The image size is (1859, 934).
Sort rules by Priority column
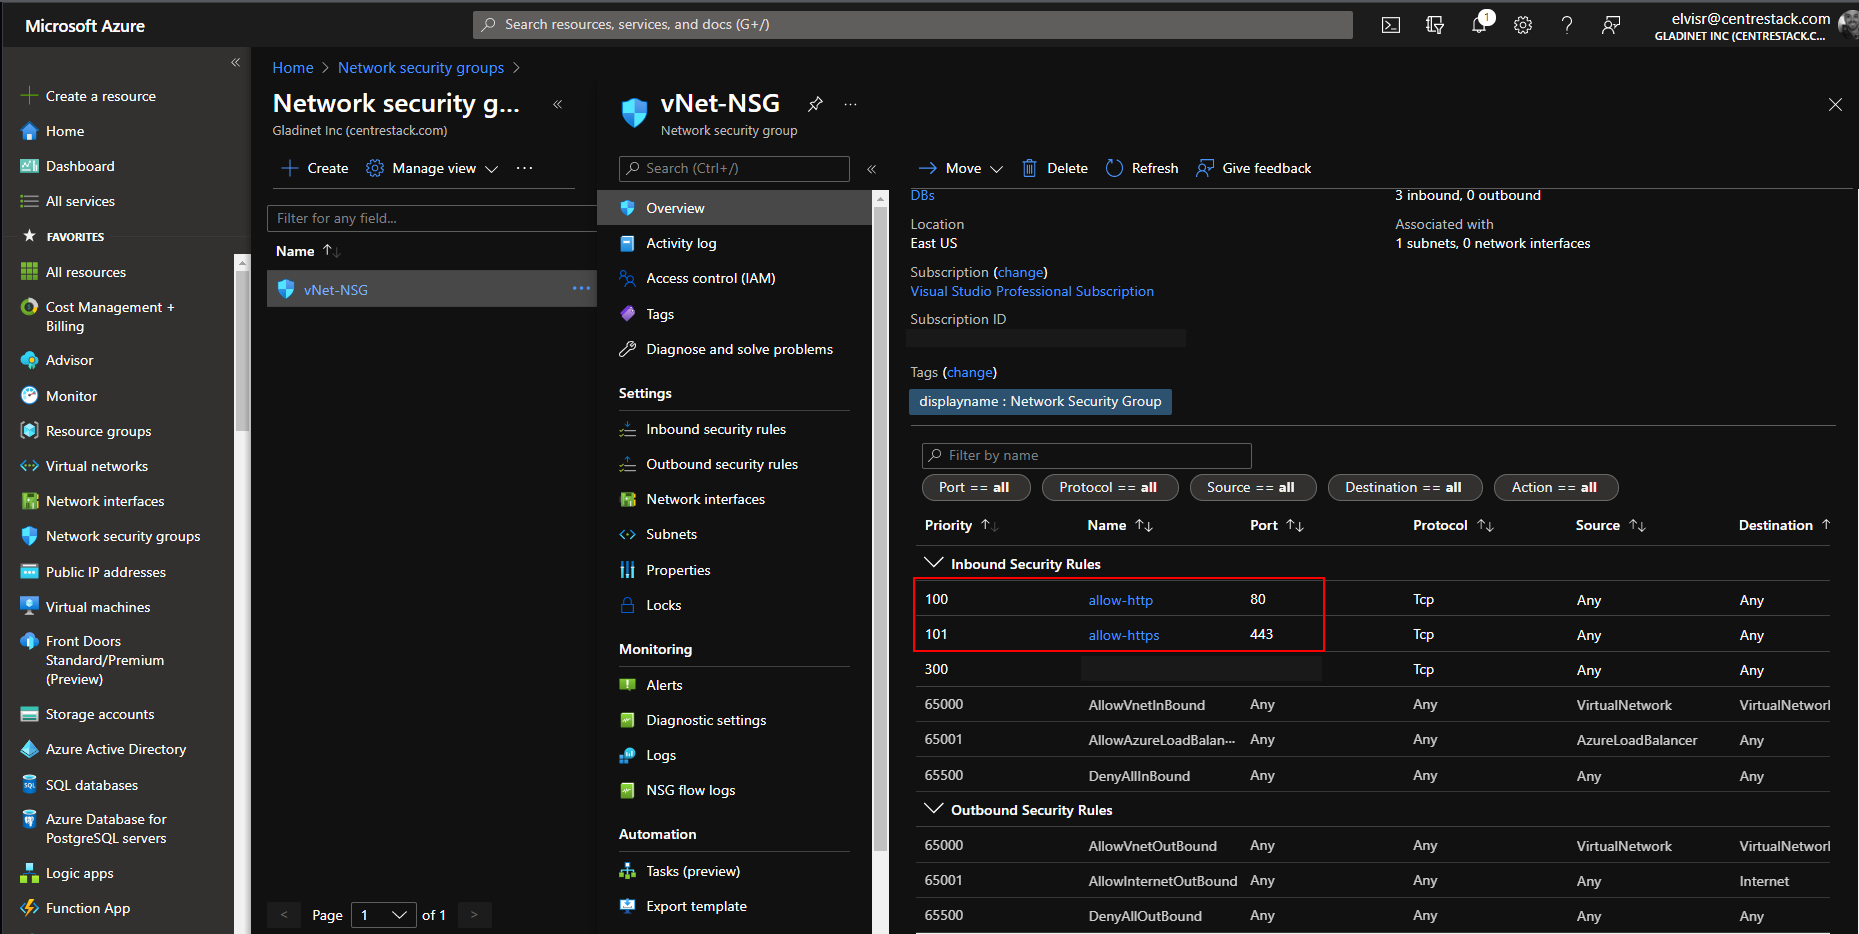pyautogui.click(x=988, y=525)
